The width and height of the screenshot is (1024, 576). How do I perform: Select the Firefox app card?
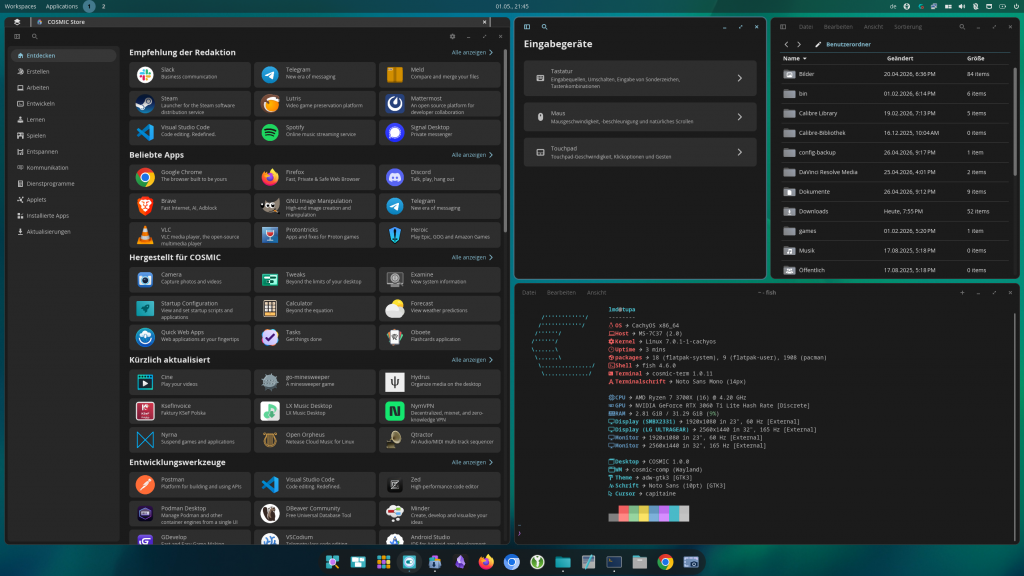314,176
